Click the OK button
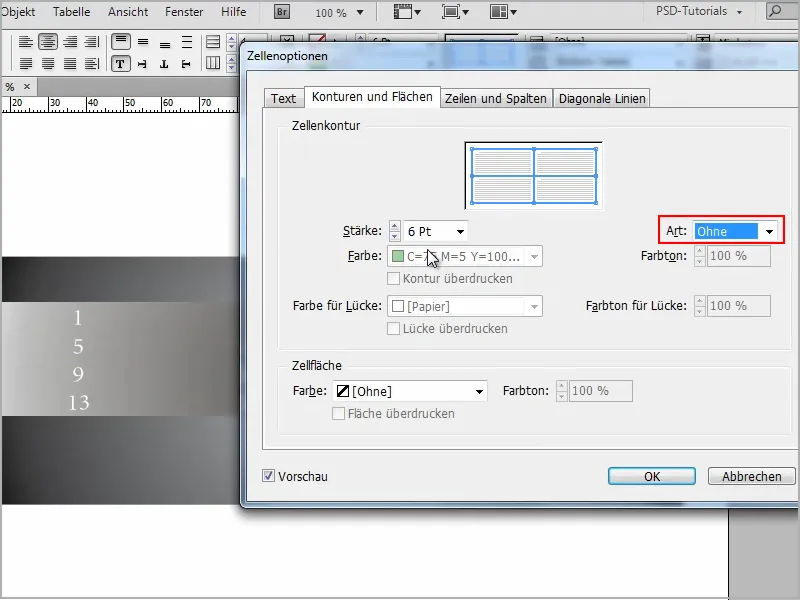The height and width of the screenshot is (600, 800). tap(652, 476)
